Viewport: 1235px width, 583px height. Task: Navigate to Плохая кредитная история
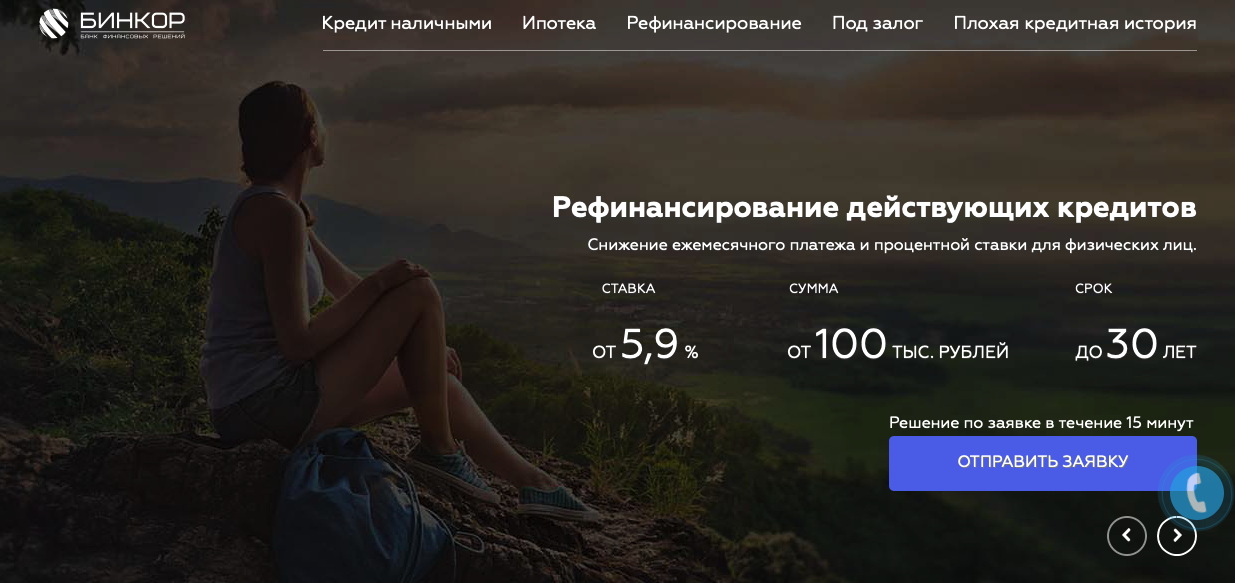(1075, 23)
